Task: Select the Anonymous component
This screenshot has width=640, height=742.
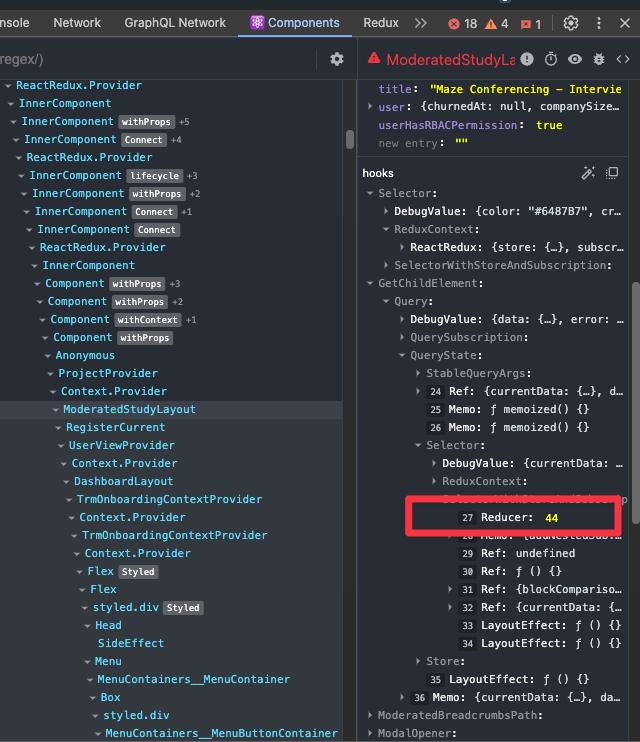Action: [x=85, y=355]
